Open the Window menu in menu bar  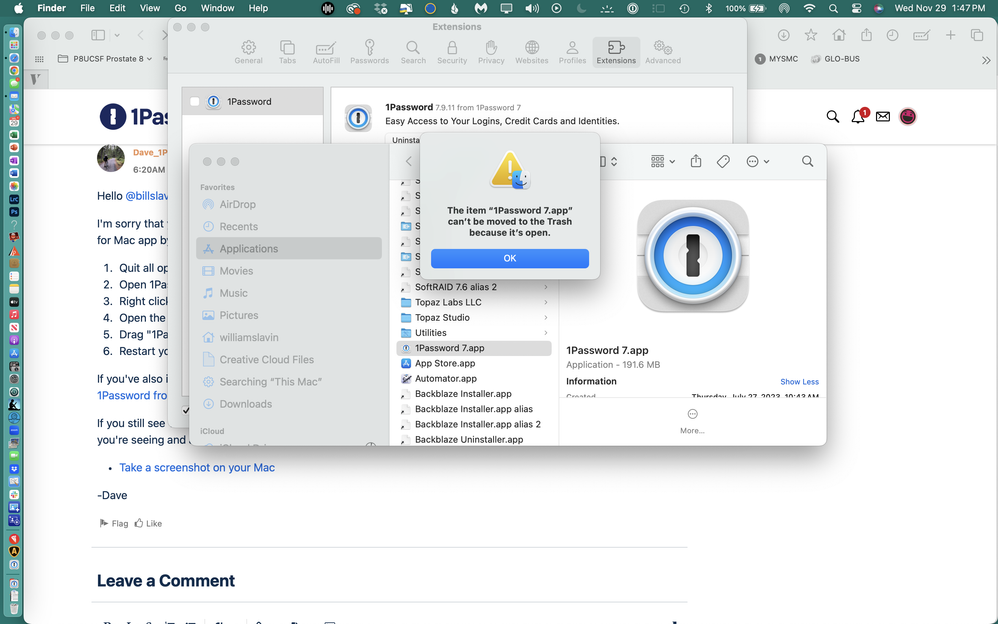(217, 8)
